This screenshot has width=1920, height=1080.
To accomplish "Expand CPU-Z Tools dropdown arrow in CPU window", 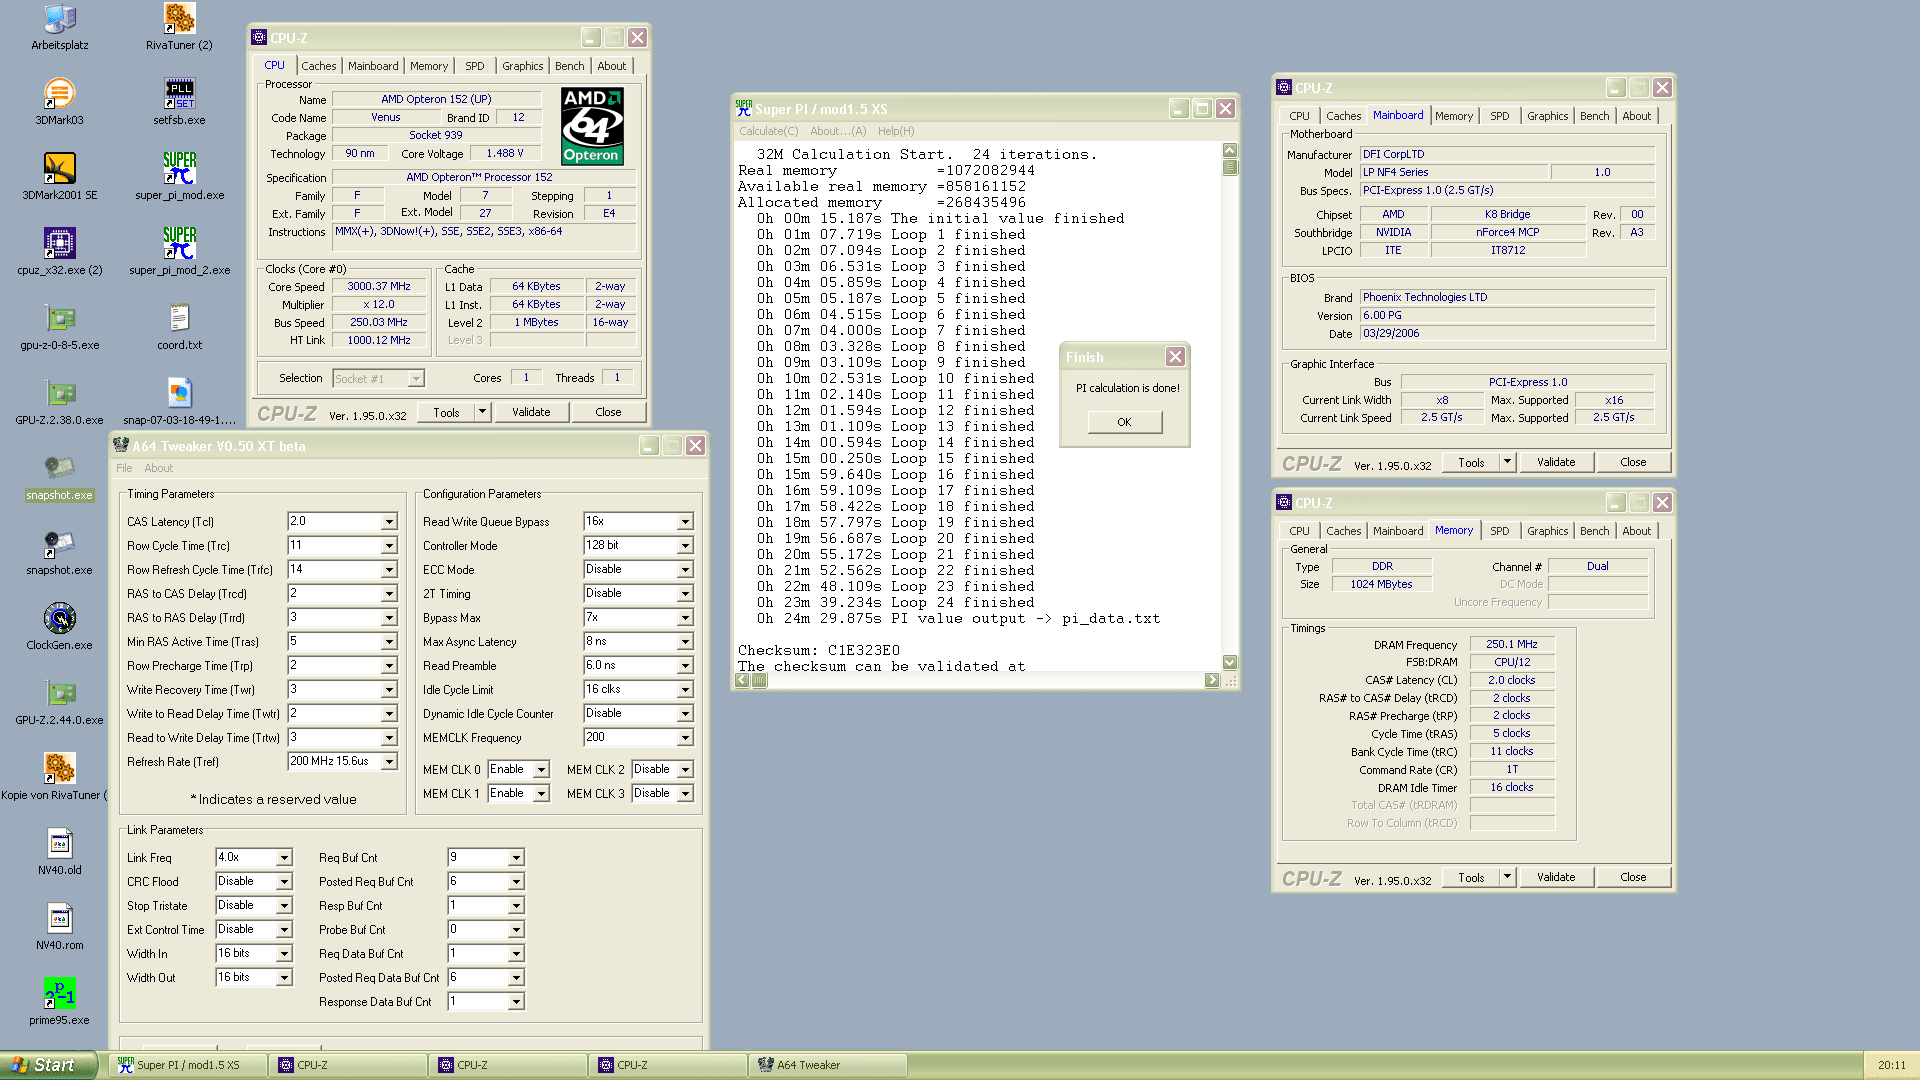I will [x=482, y=411].
